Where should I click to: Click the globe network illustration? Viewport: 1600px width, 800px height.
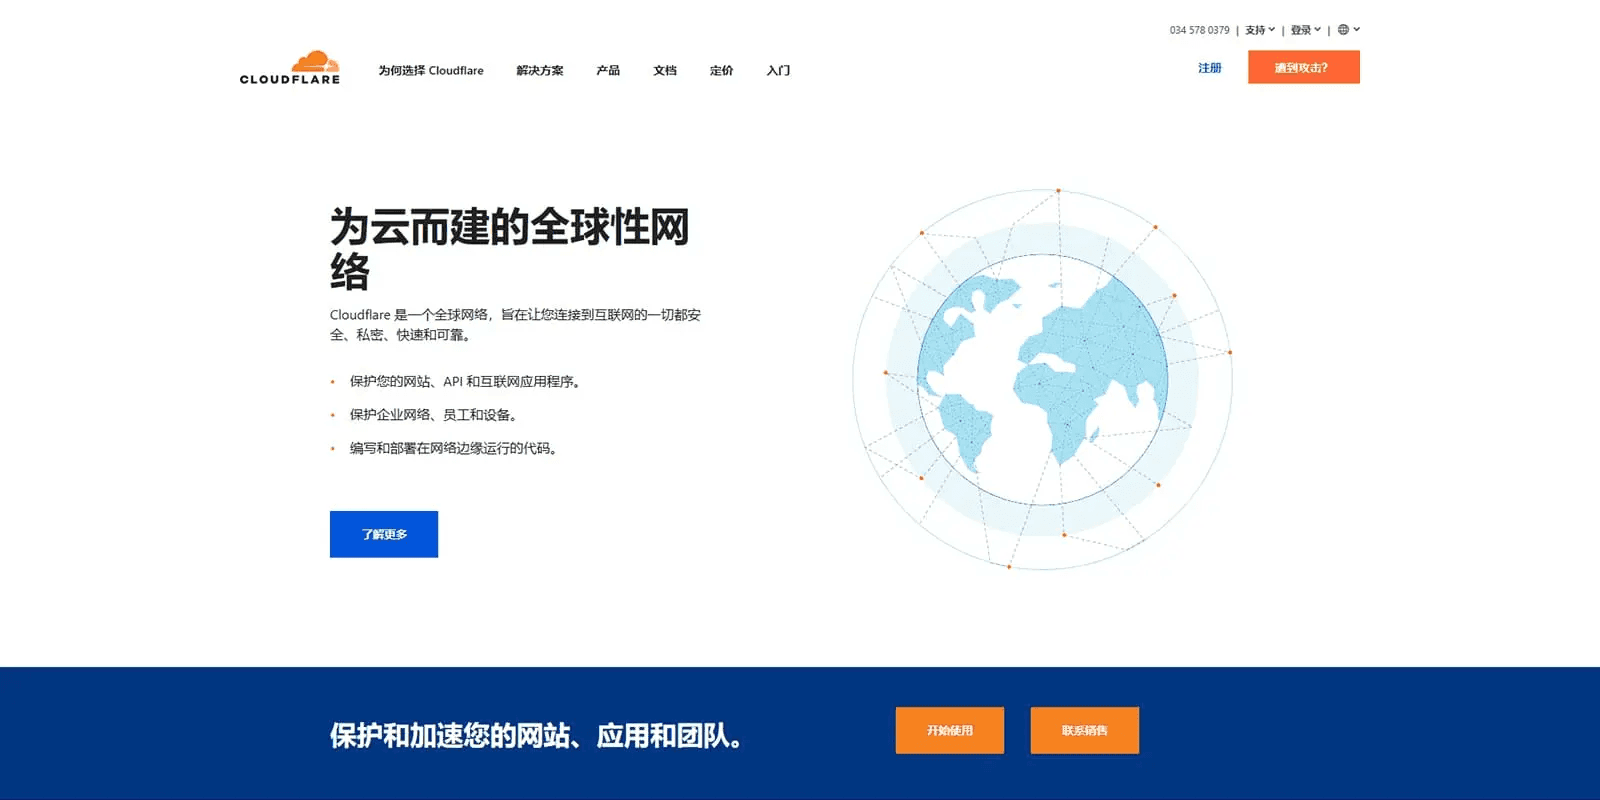[x=1042, y=379]
